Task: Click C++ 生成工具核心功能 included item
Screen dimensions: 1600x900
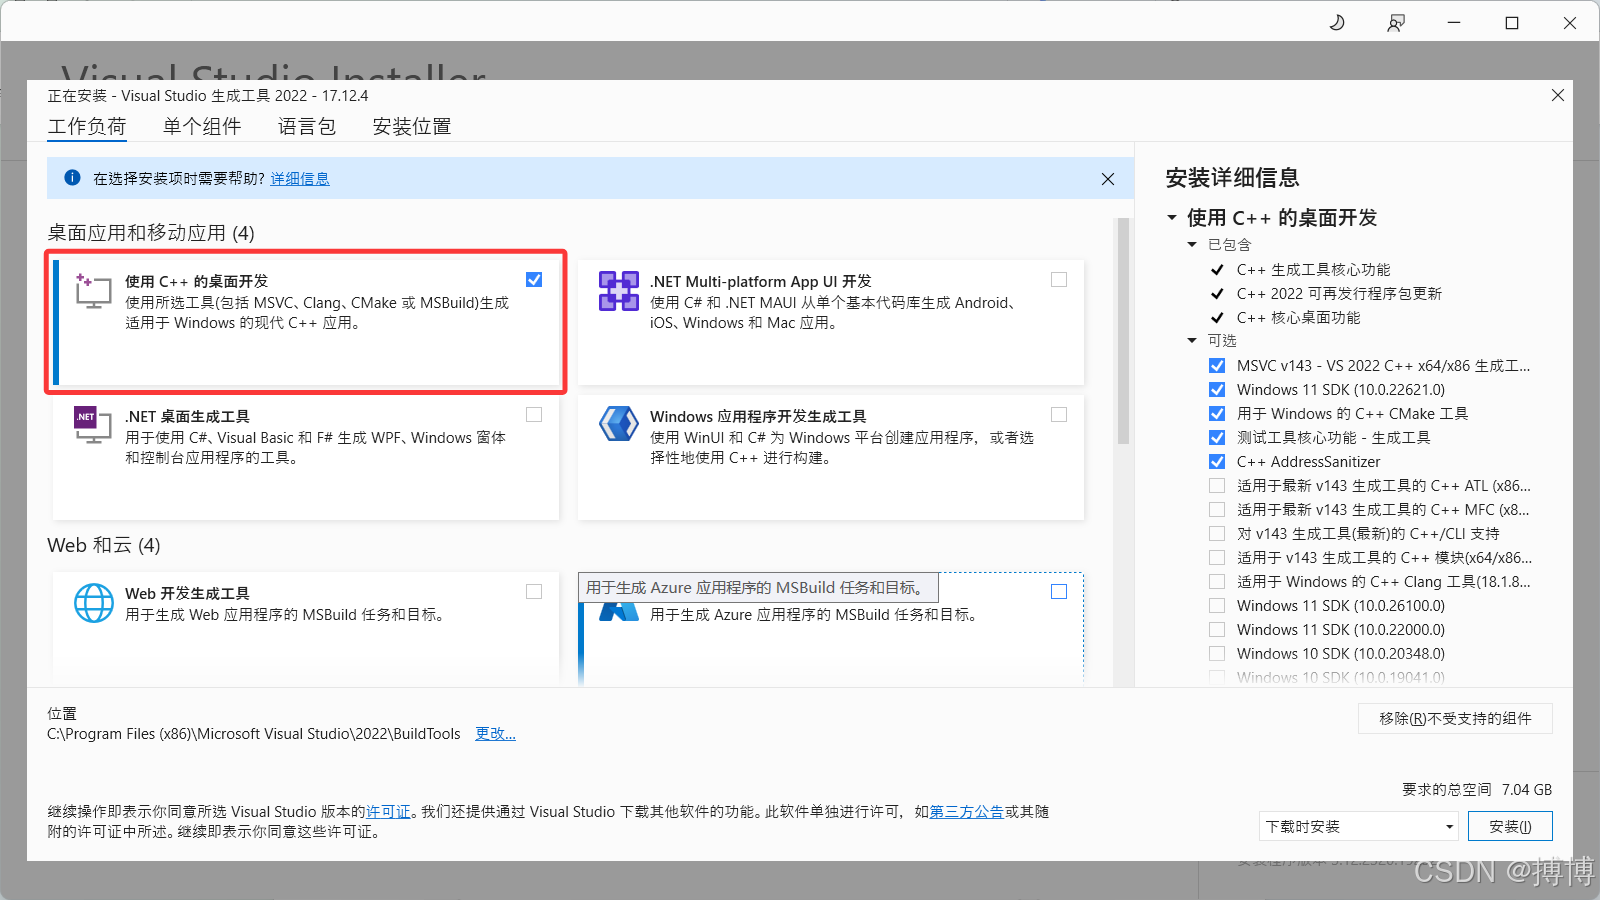Action: 1313,270
